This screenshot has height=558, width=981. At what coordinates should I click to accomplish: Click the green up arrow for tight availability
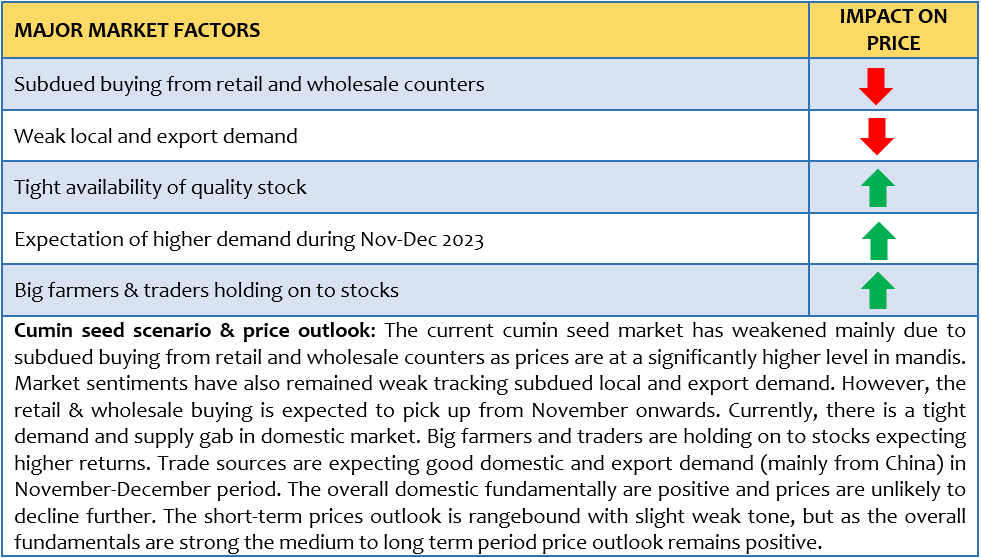pos(878,188)
